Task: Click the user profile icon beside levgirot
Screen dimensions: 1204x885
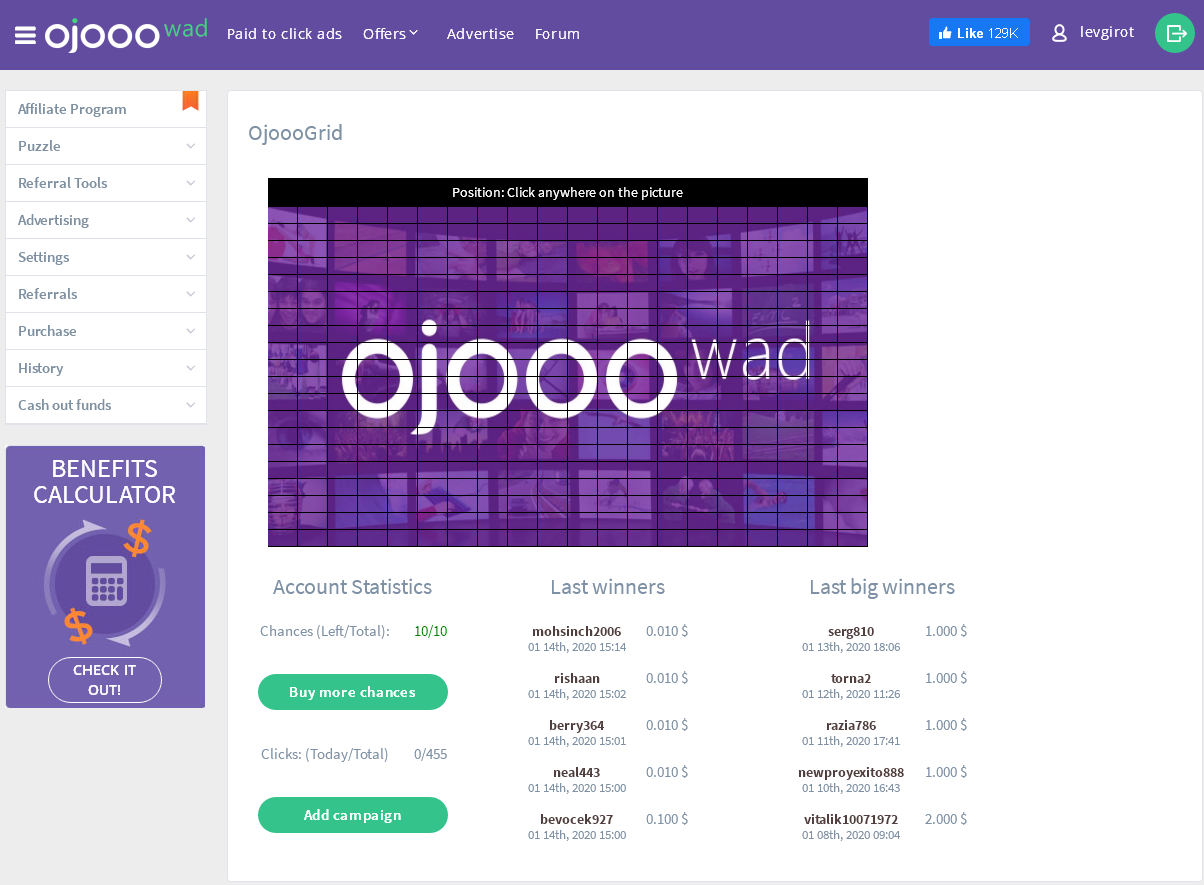Action: click(x=1060, y=33)
